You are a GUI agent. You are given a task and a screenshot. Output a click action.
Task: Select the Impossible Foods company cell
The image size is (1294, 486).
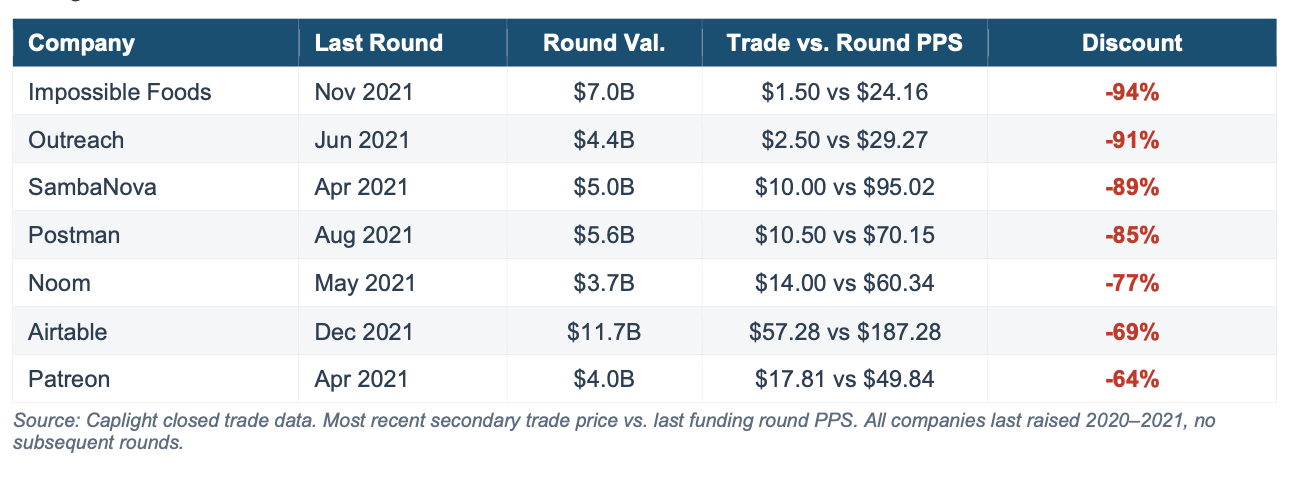pyautogui.click(x=120, y=92)
